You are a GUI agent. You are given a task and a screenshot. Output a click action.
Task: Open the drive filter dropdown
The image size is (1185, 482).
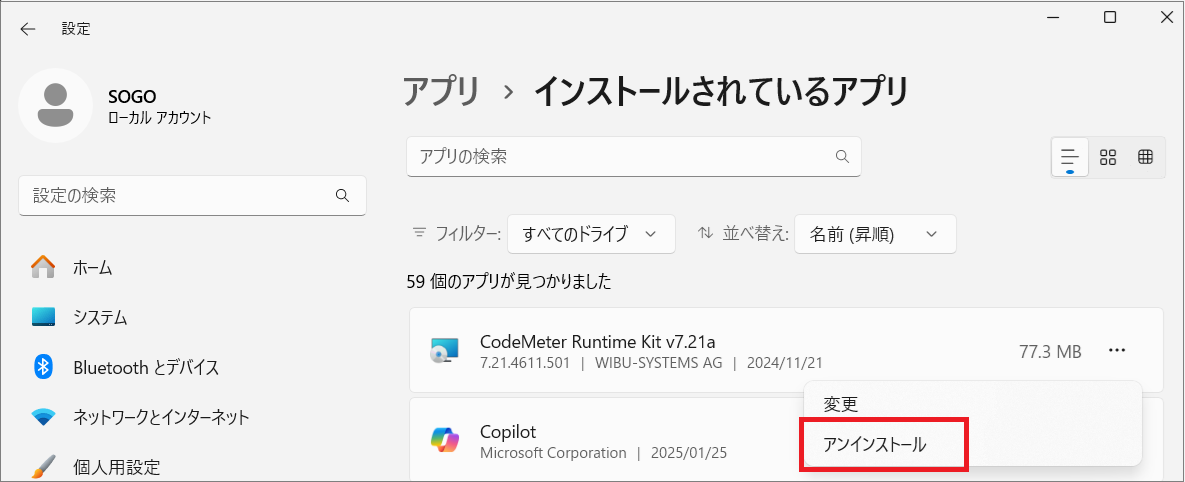(591, 234)
